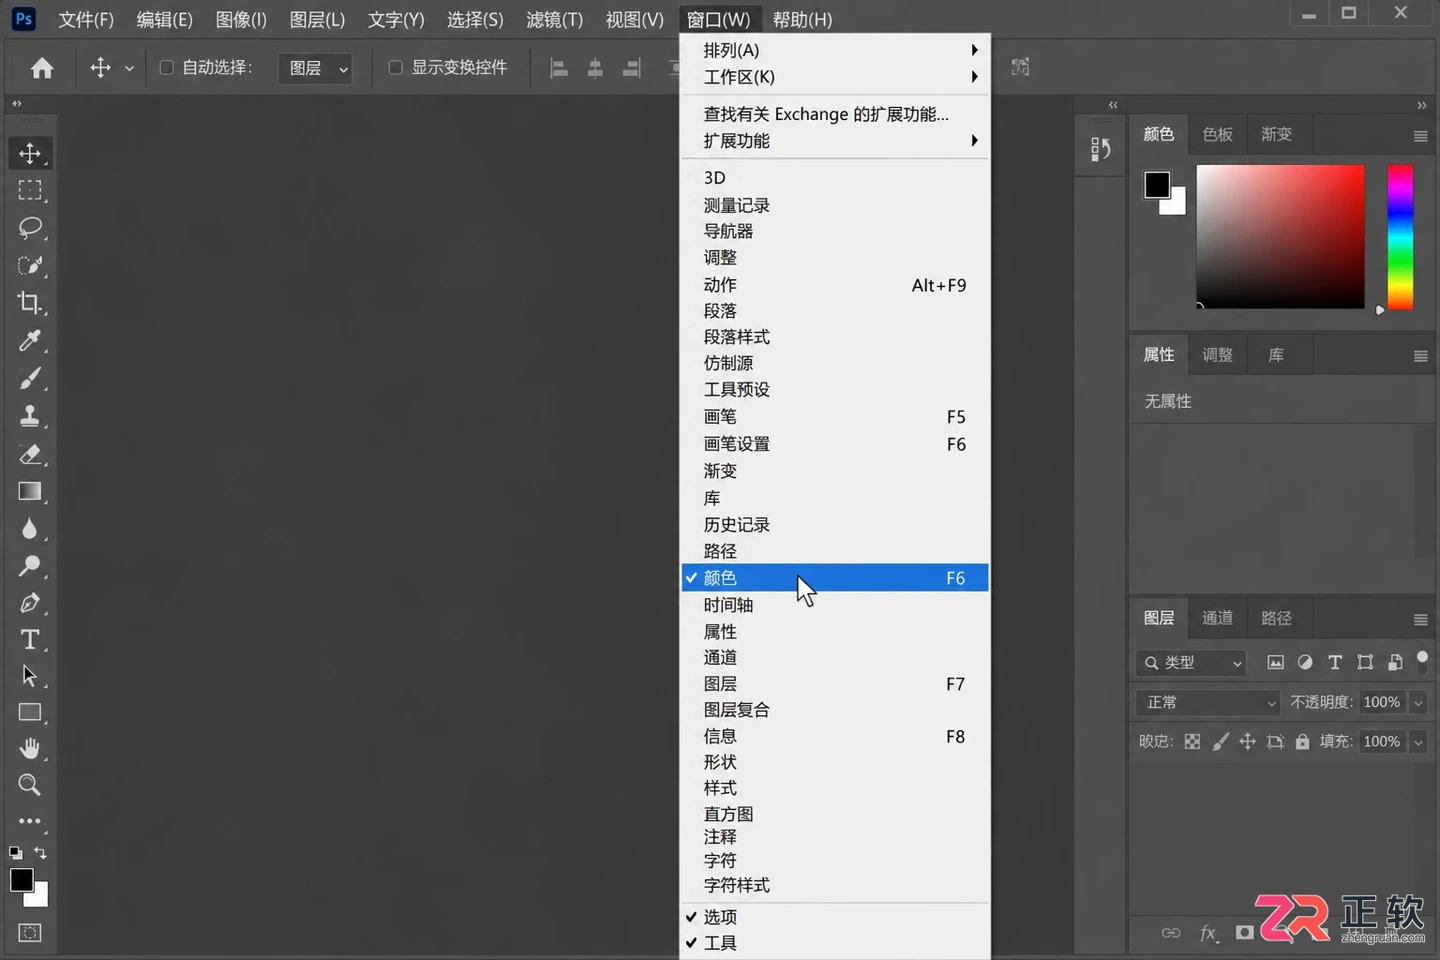Click the 不透明度 100% value field
This screenshot has height=960, width=1440.
coord(1382,702)
